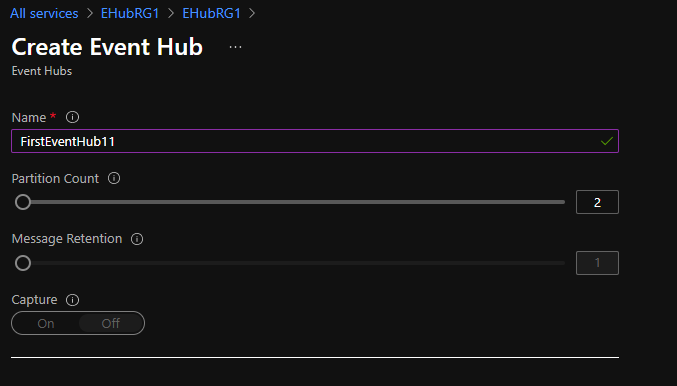
Task: Go to All services breadcrumb
Action: point(44,13)
